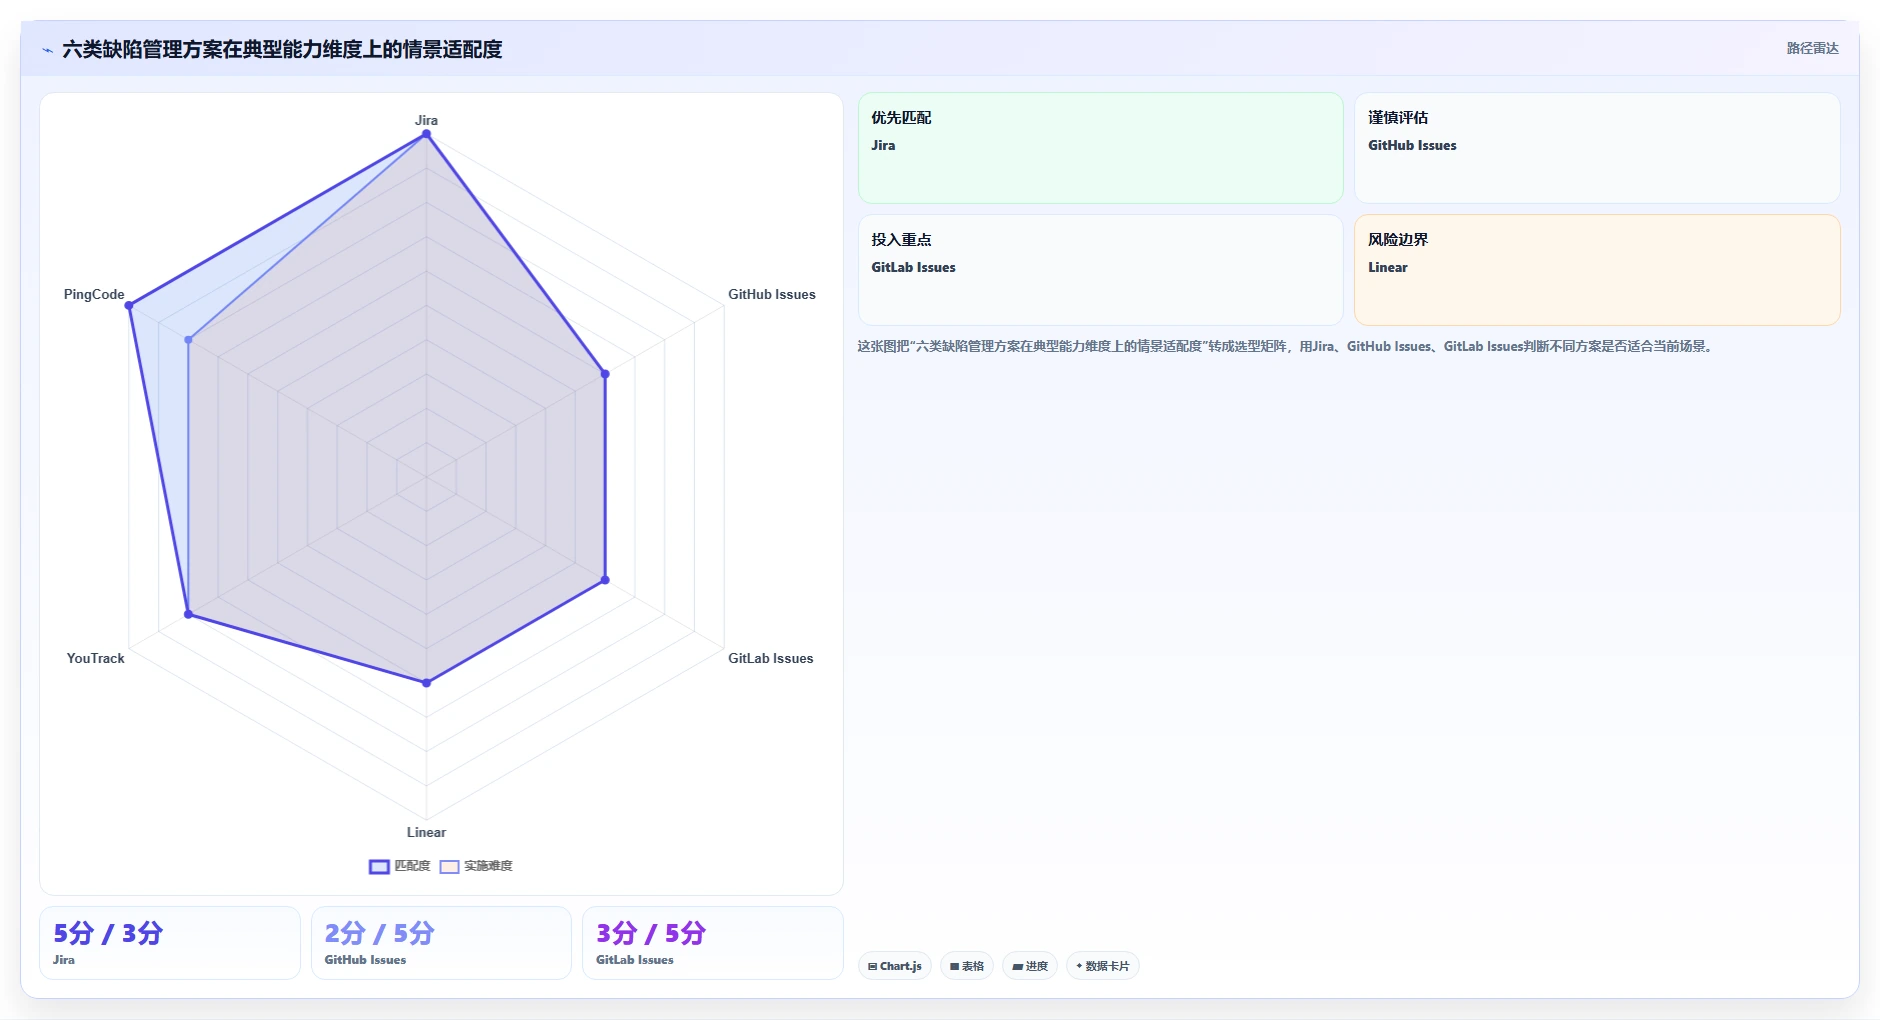Click PingCode inner 实施难度 data point
This screenshot has width=1880, height=1020.
point(188,340)
